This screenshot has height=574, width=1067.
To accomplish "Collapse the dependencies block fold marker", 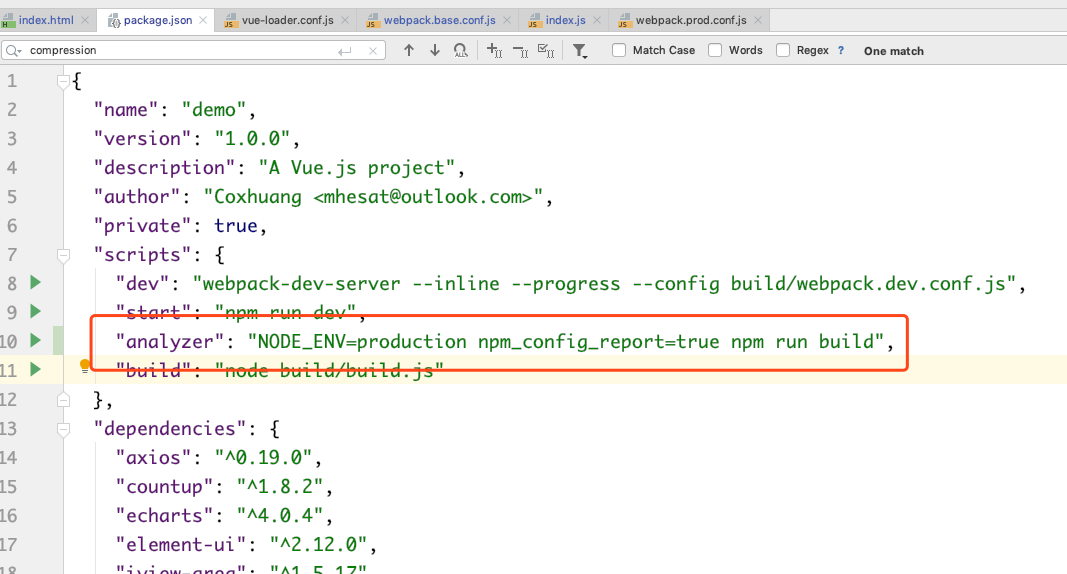I will click(x=63, y=430).
